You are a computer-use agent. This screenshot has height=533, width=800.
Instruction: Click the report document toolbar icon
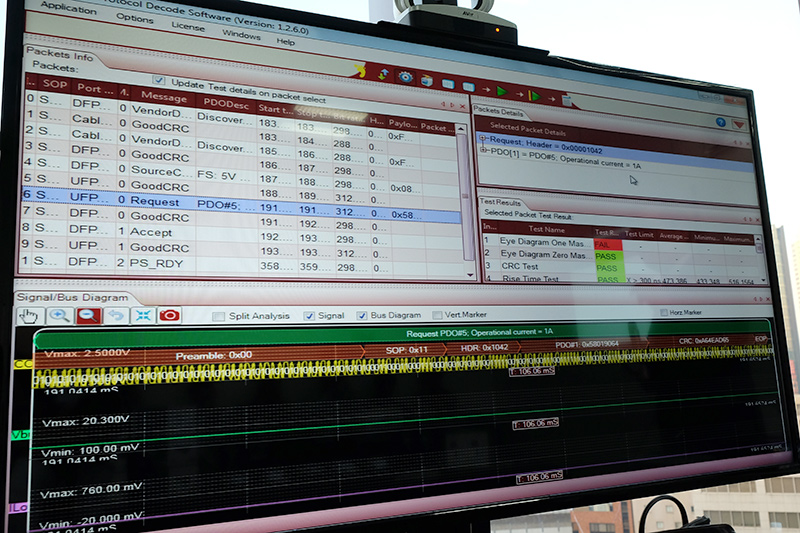(567, 100)
